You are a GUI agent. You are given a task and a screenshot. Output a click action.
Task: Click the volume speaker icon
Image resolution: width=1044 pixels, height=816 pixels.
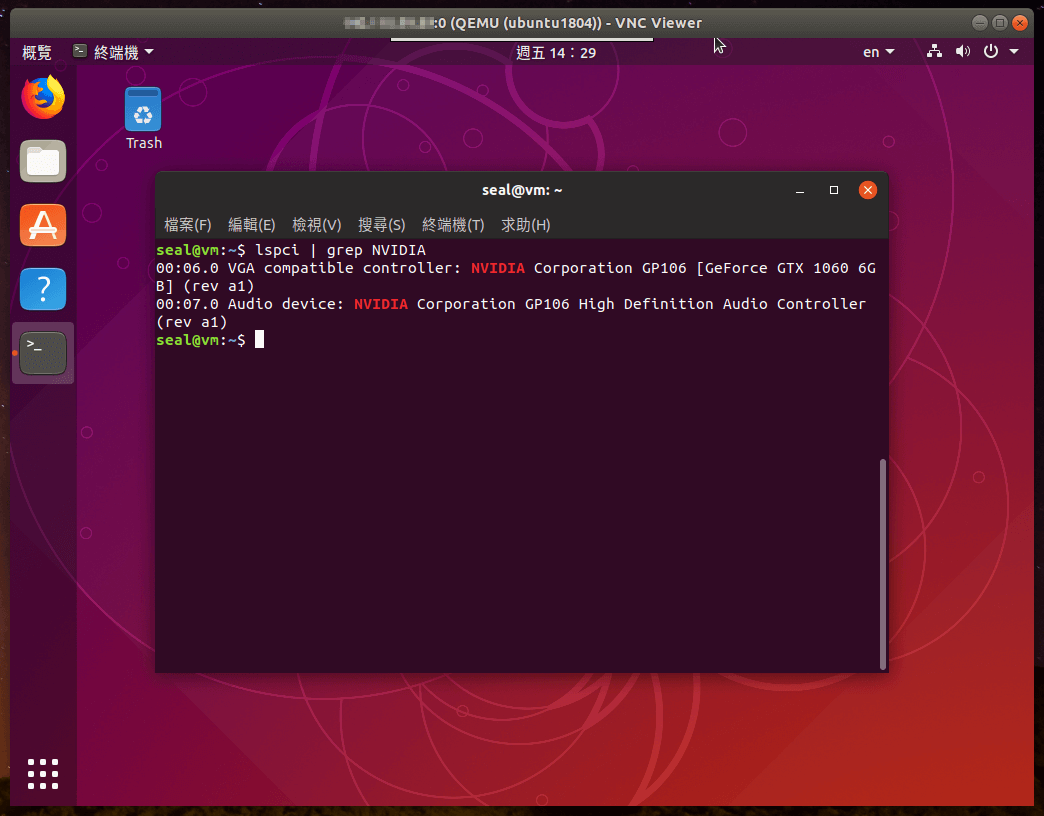coord(962,52)
